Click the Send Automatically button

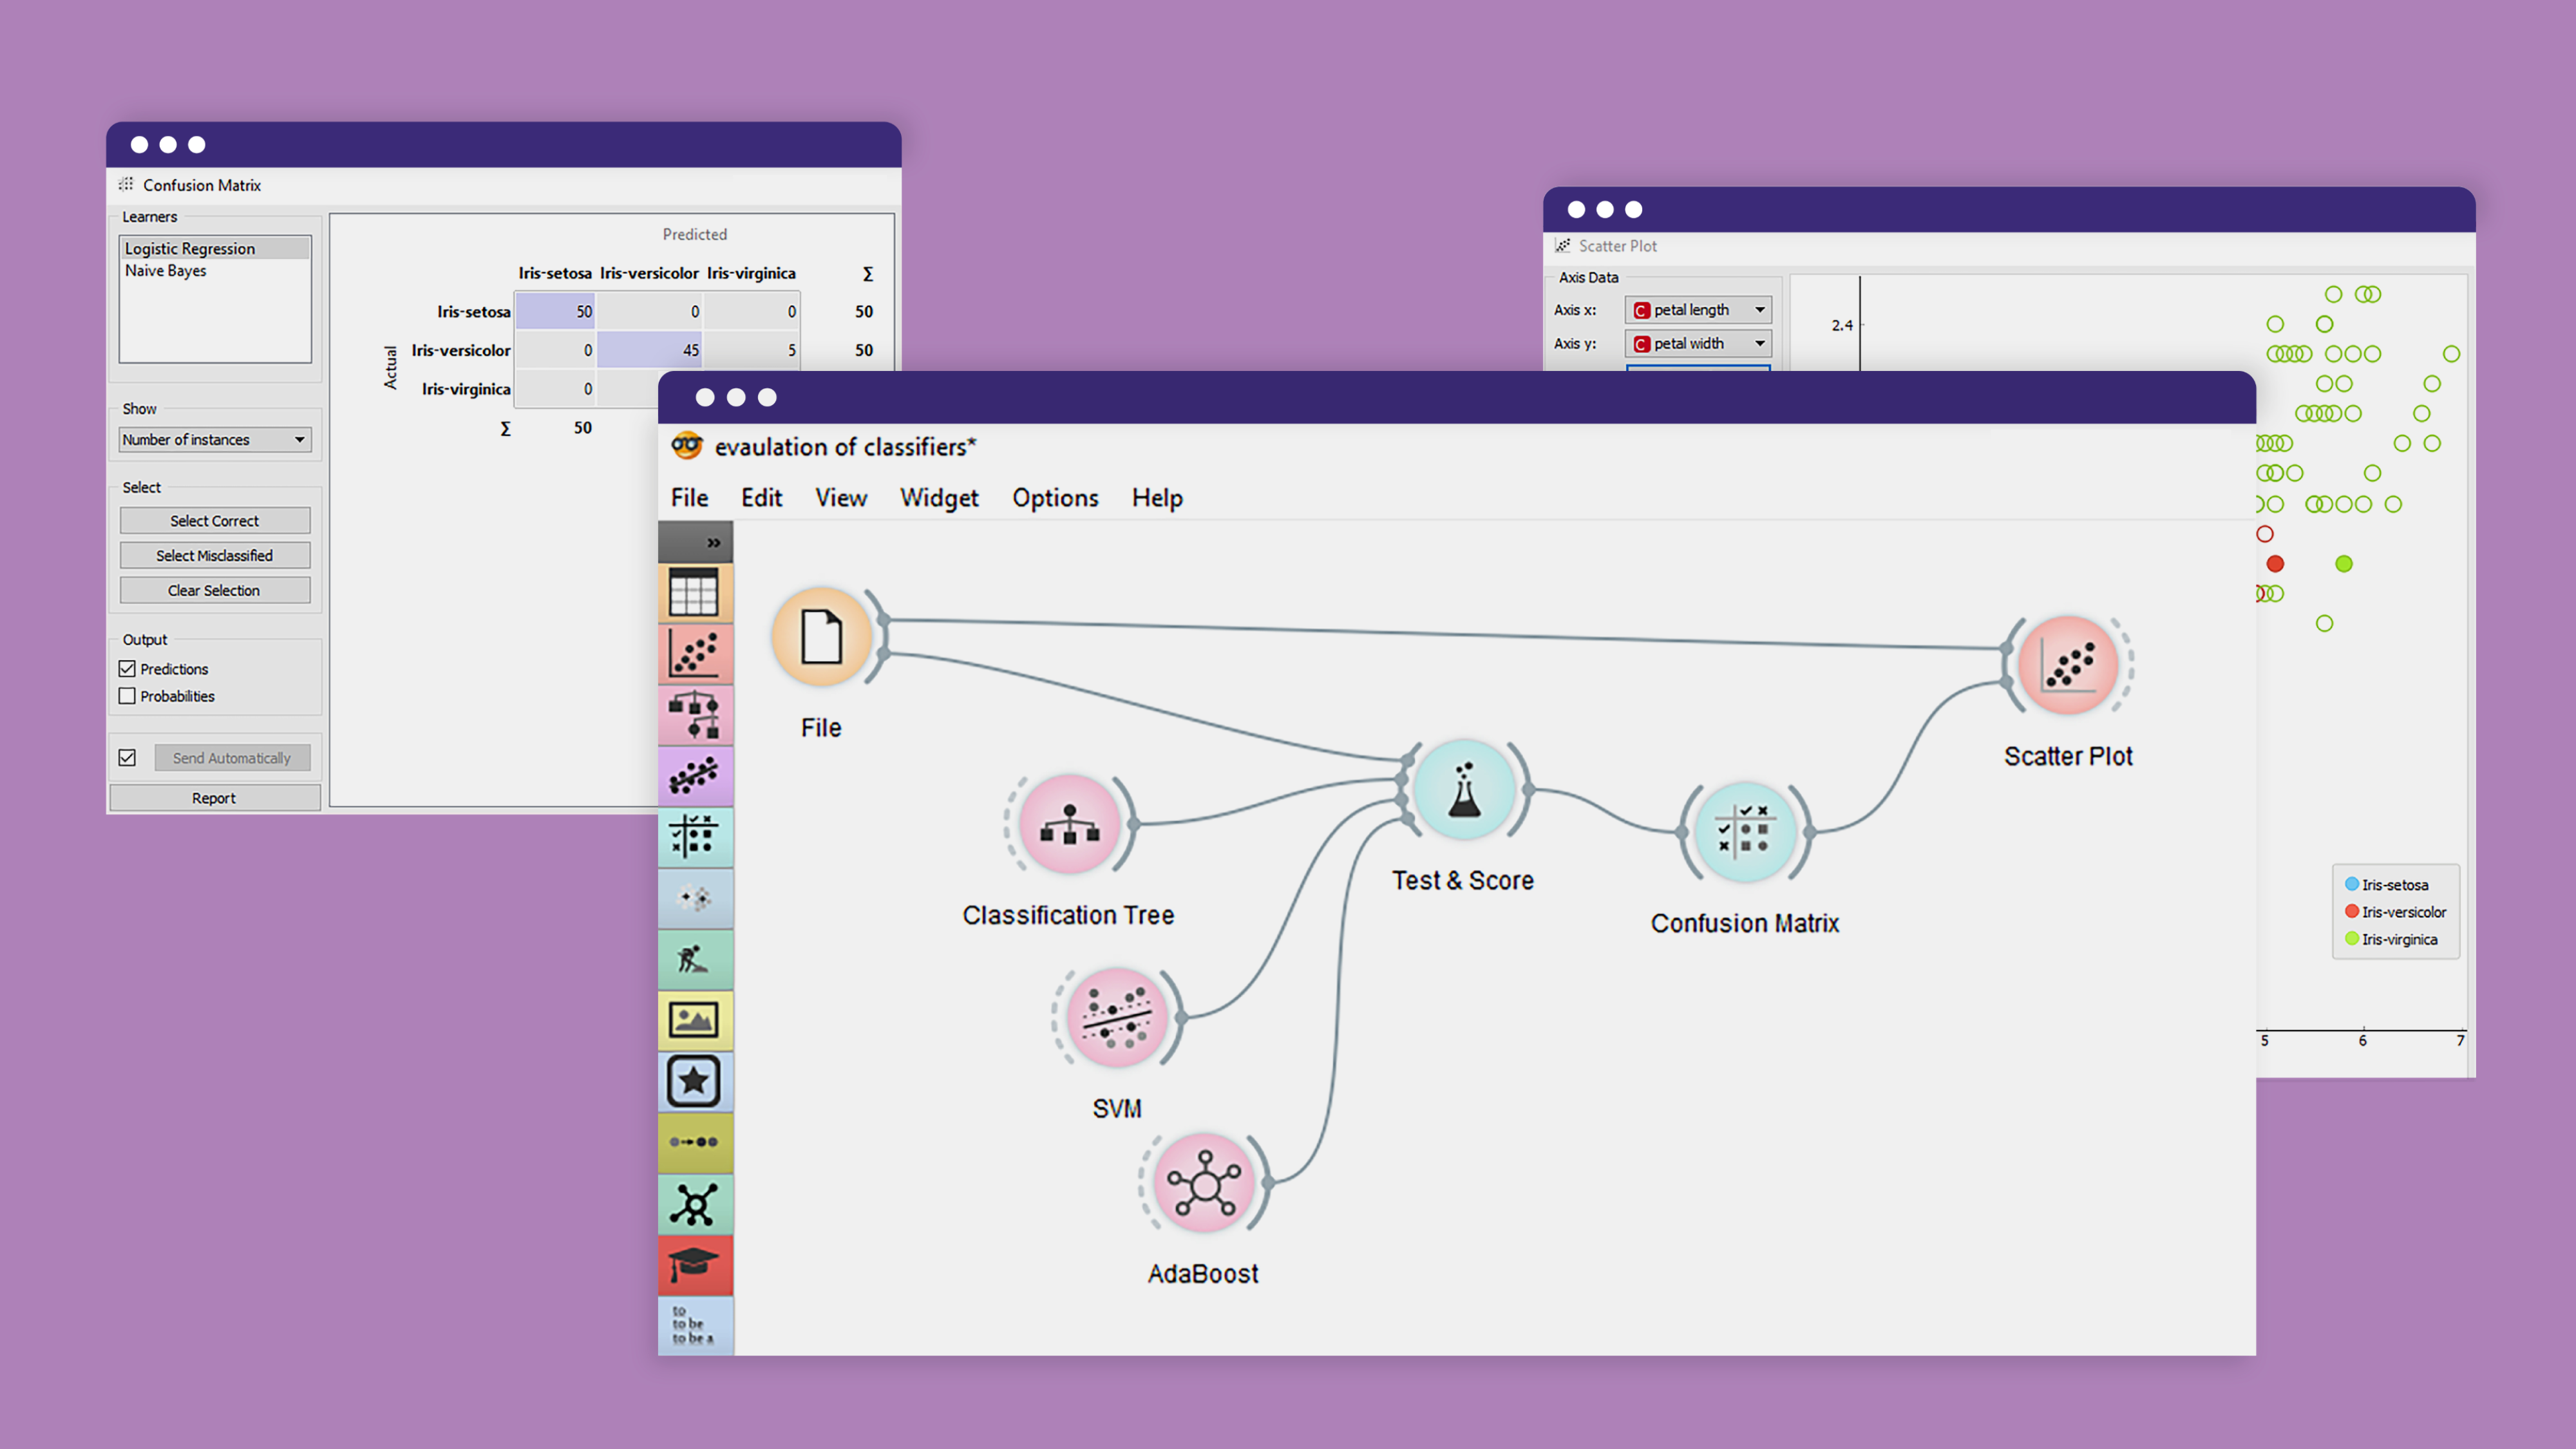[232, 758]
